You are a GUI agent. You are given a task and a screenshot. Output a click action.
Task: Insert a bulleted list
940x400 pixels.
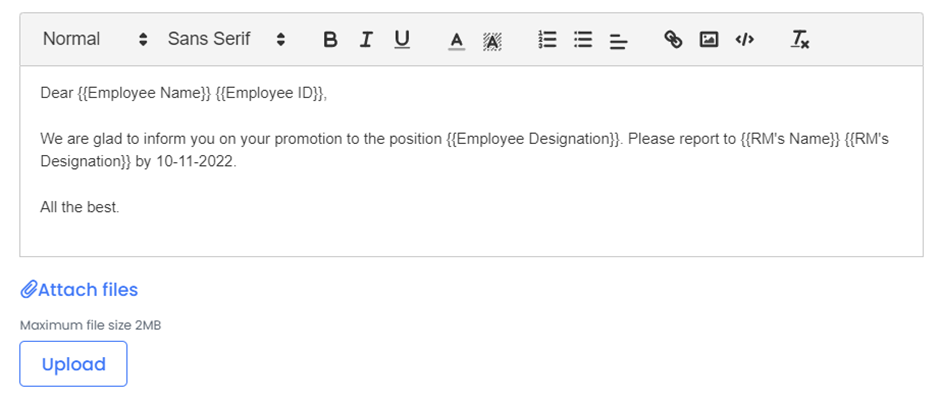click(x=583, y=40)
